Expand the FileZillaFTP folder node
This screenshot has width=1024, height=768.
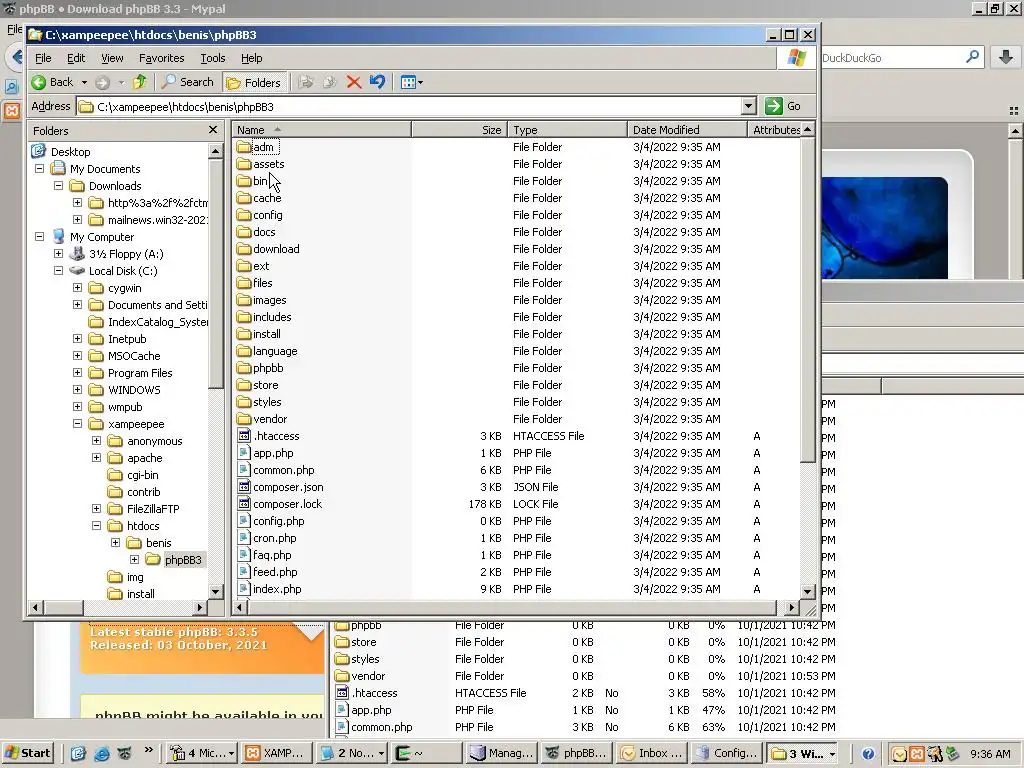click(x=96, y=508)
